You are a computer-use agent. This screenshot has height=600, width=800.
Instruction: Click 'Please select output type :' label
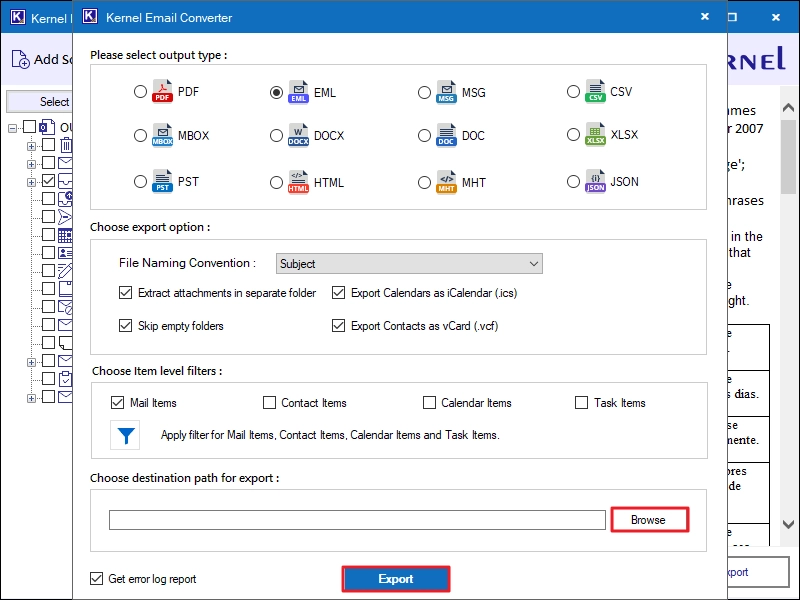pos(159,55)
